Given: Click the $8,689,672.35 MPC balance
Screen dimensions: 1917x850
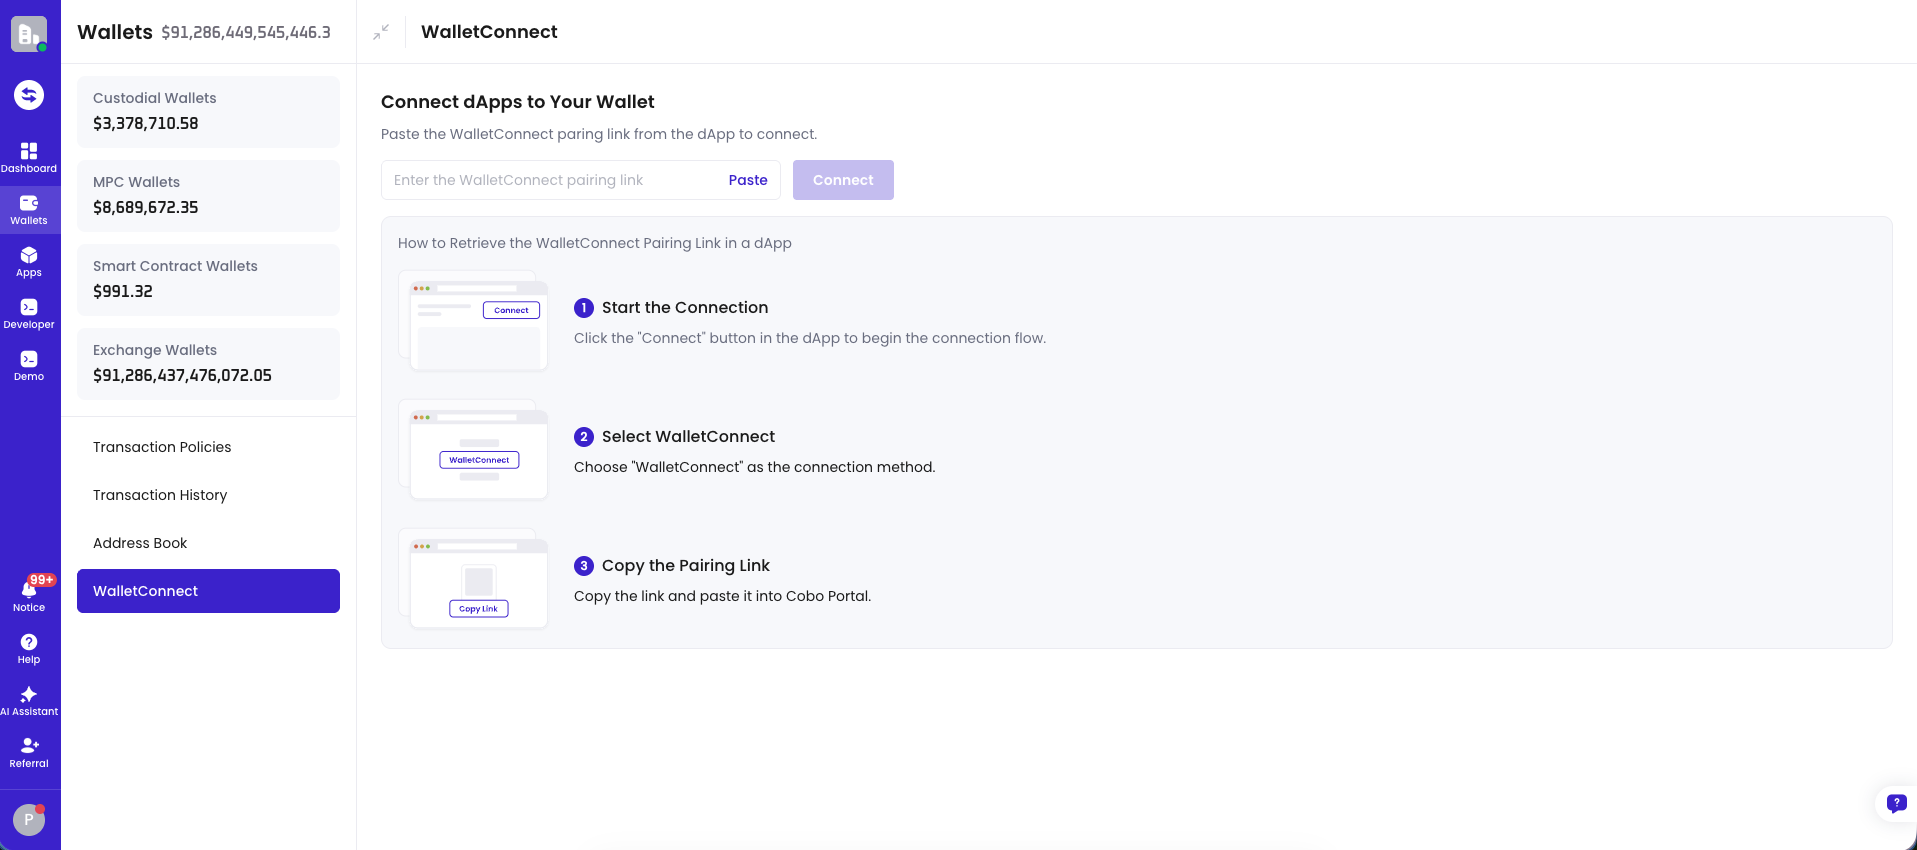Looking at the screenshot, I should point(146,208).
